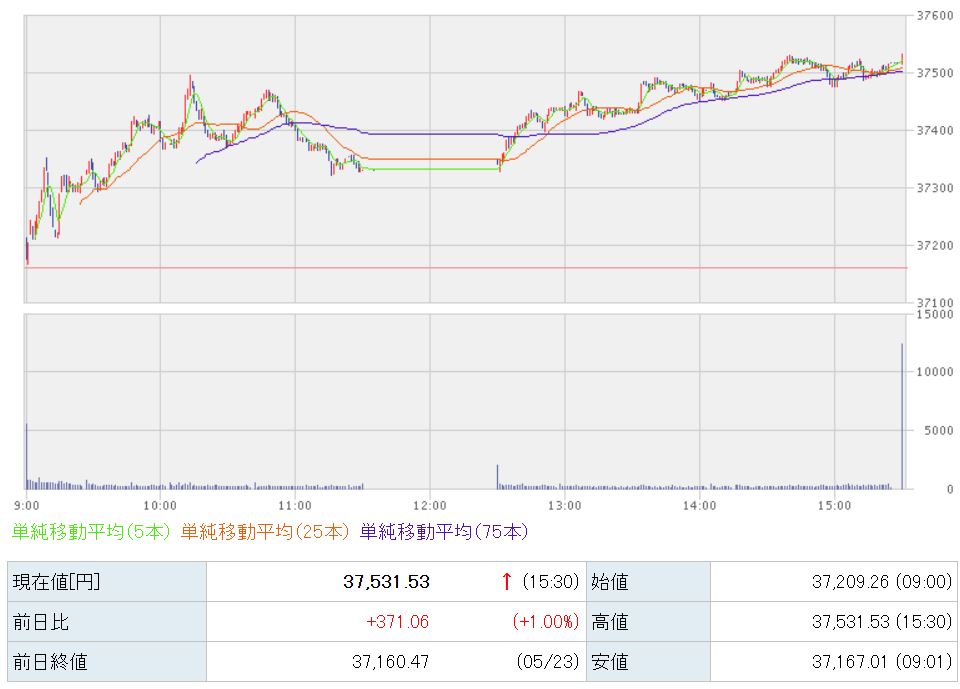This screenshot has width=960, height=689.
Task: Click the 25-period simple moving average legend
Action: pyautogui.click(x=264, y=532)
